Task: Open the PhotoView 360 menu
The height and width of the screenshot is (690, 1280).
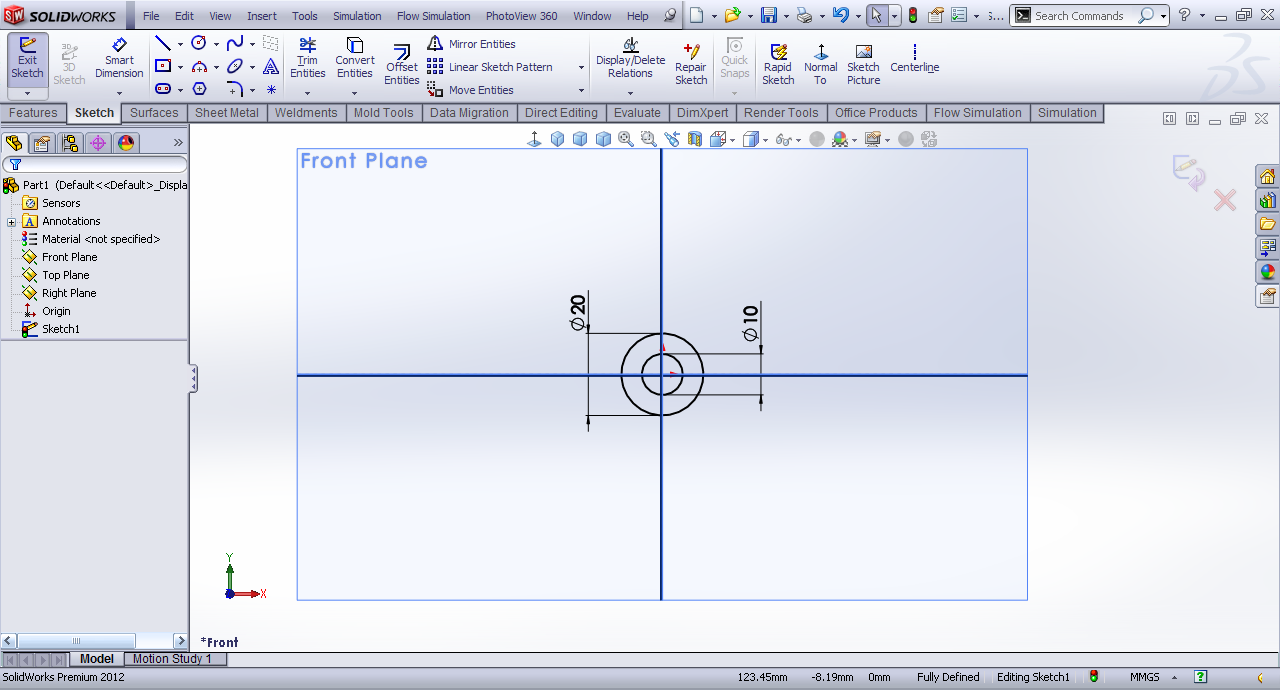Action: click(x=521, y=16)
